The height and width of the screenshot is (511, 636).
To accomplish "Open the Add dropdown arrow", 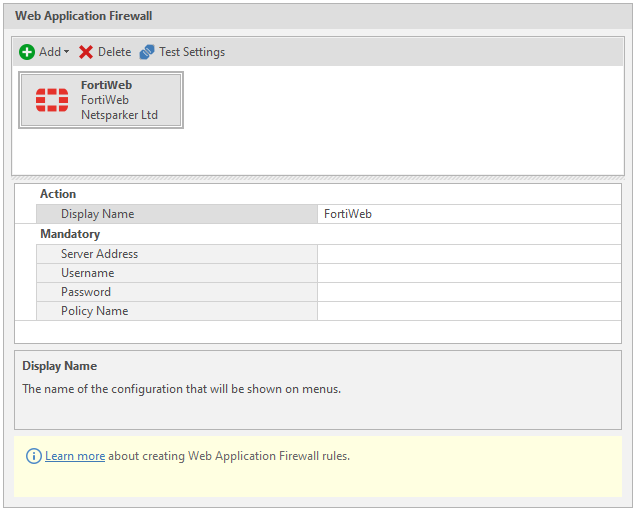I will 67,52.
